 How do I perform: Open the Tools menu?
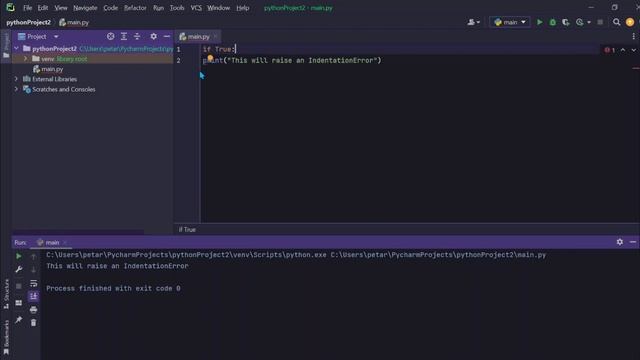point(177,8)
